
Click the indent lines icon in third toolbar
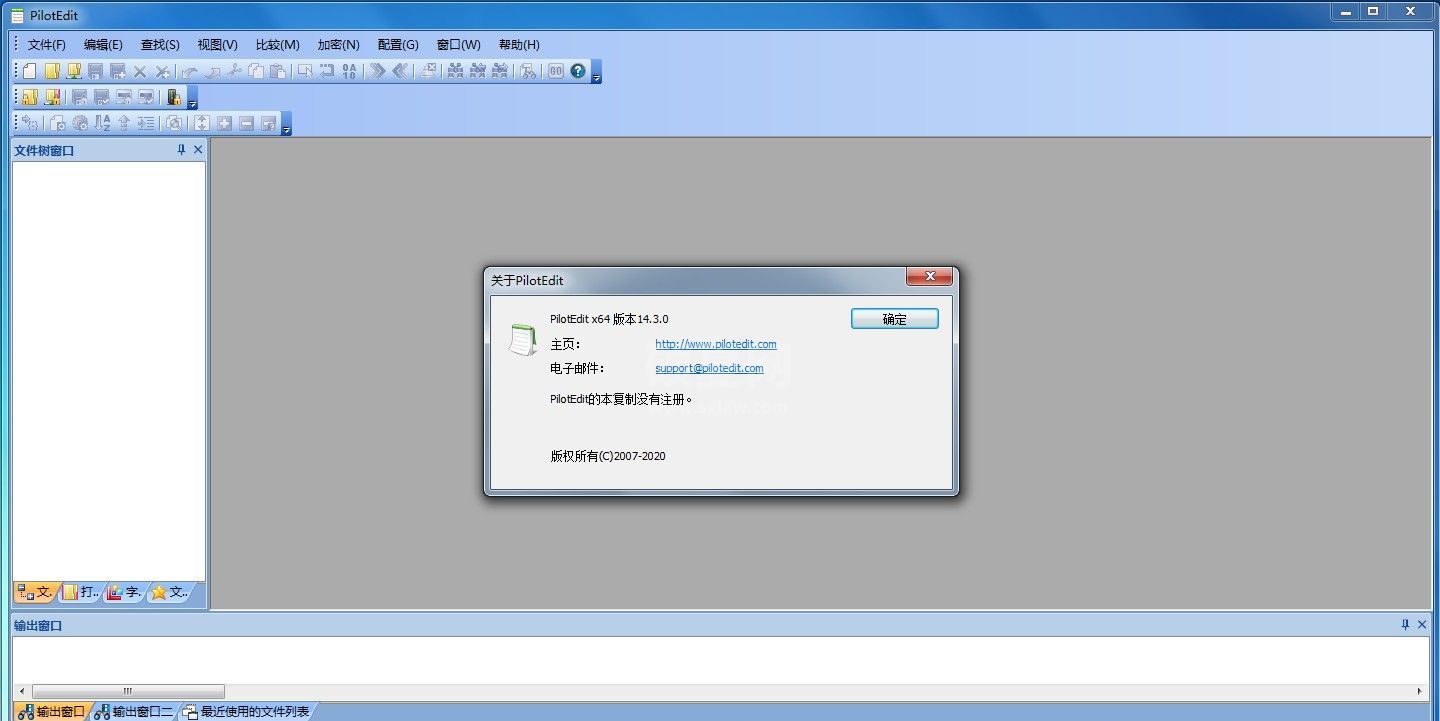coord(146,124)
